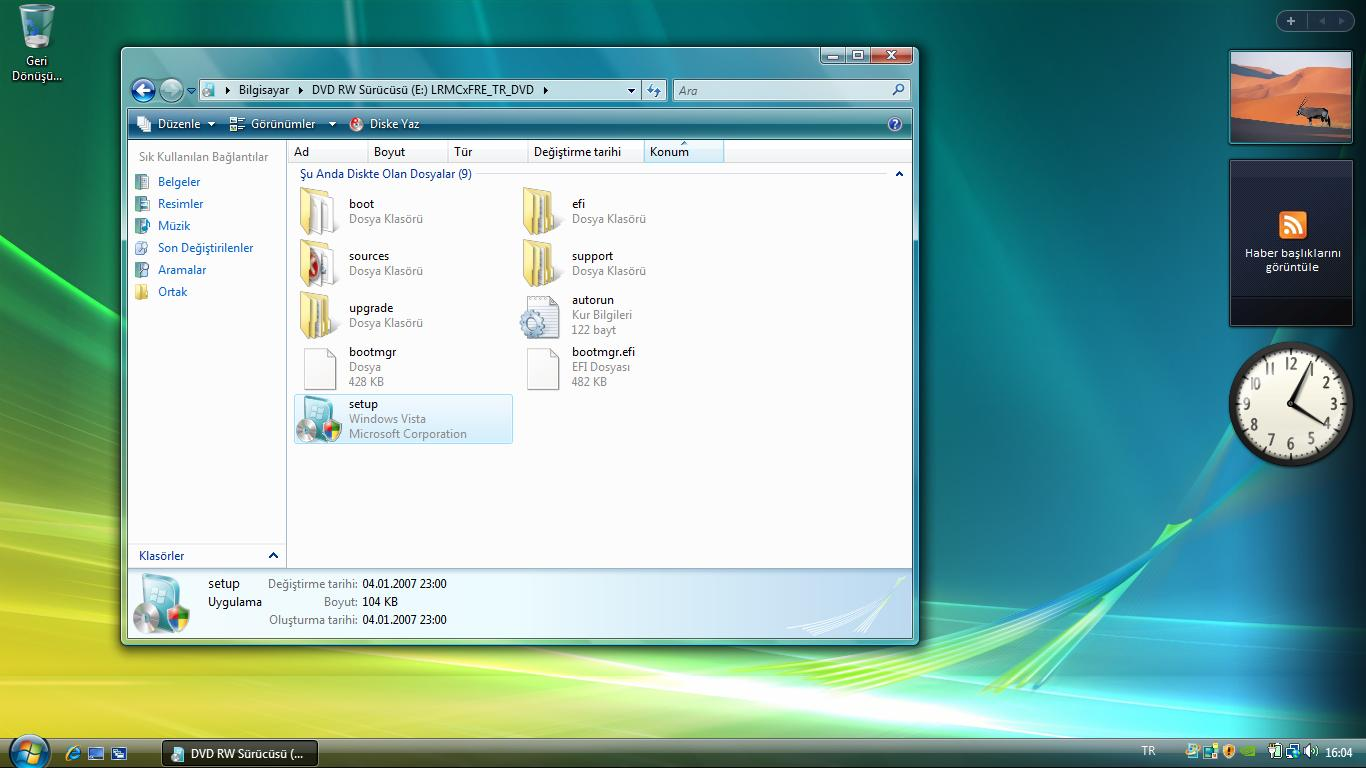Click the refresh button next to address bar
The width and height of the screenshot is (1366, 768).
pos(654,90)
